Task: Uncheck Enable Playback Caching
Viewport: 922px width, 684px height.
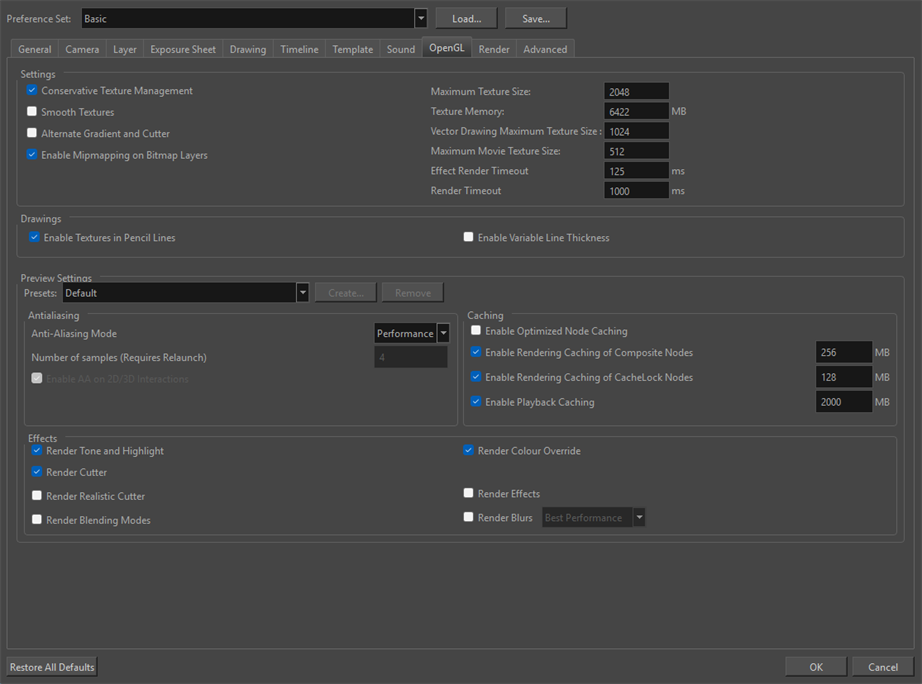Action: pyautogui.click(x=476, y=402)
